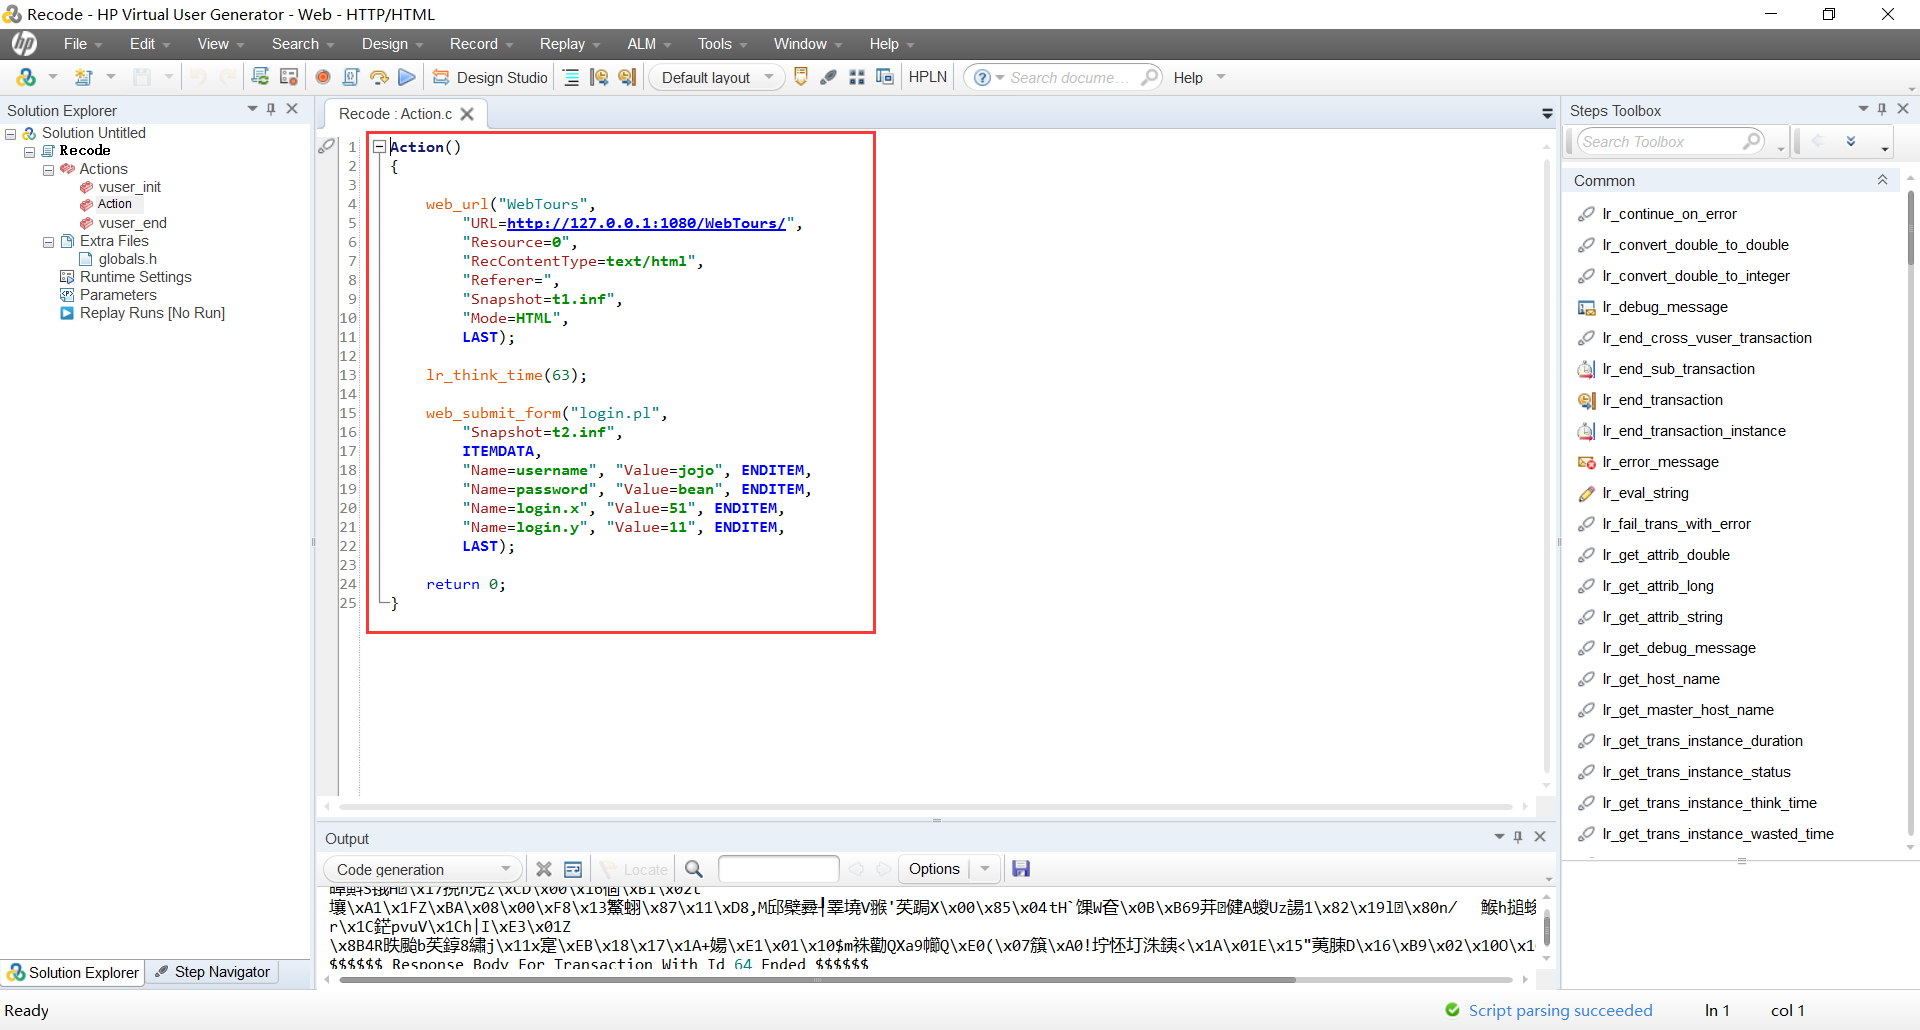1920x1030 pixels.
Task: Select lr_get_host_name step
Action: click(x=1661, y=679)
